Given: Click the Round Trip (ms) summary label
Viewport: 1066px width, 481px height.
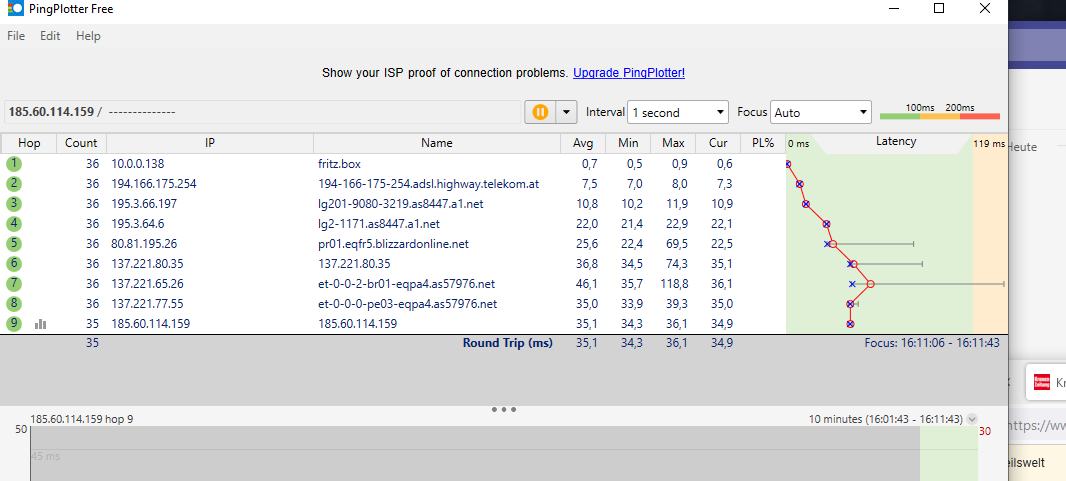Looking at the screenshot, I should 508,343.
